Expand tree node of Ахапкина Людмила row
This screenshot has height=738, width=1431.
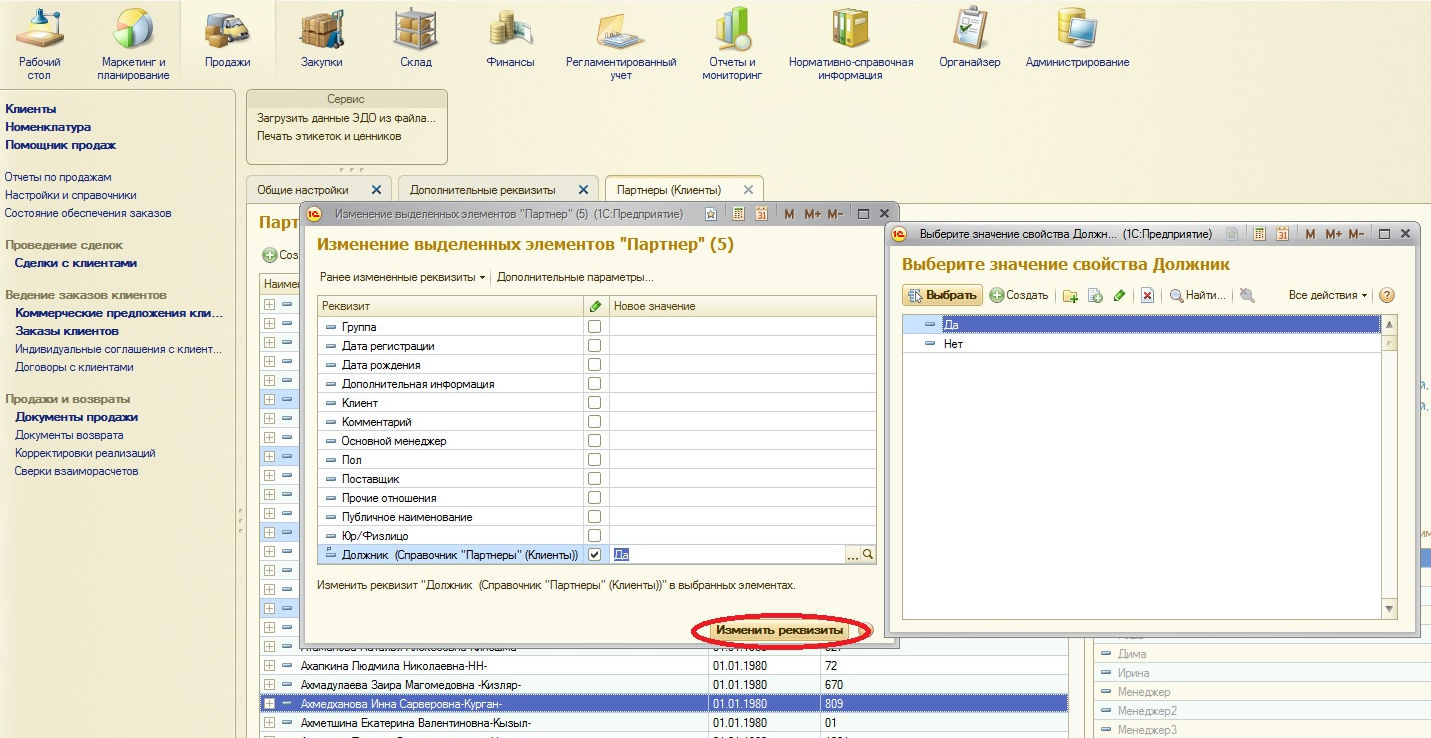point(269,666)
